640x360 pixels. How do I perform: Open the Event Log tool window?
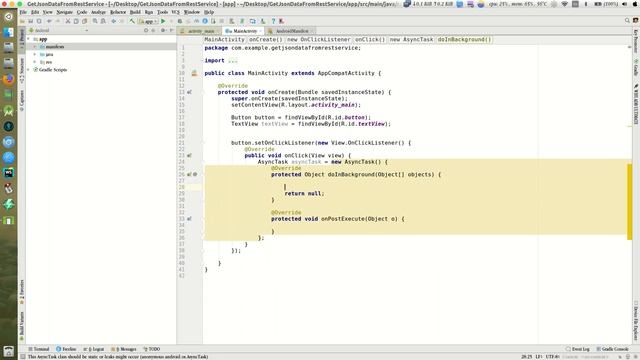(x=578, y=349)
